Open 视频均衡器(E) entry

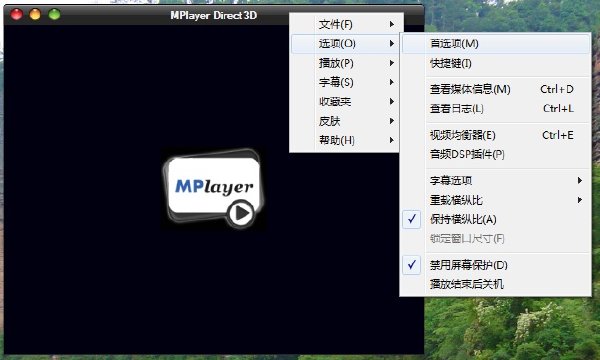[x=496, y=135]
